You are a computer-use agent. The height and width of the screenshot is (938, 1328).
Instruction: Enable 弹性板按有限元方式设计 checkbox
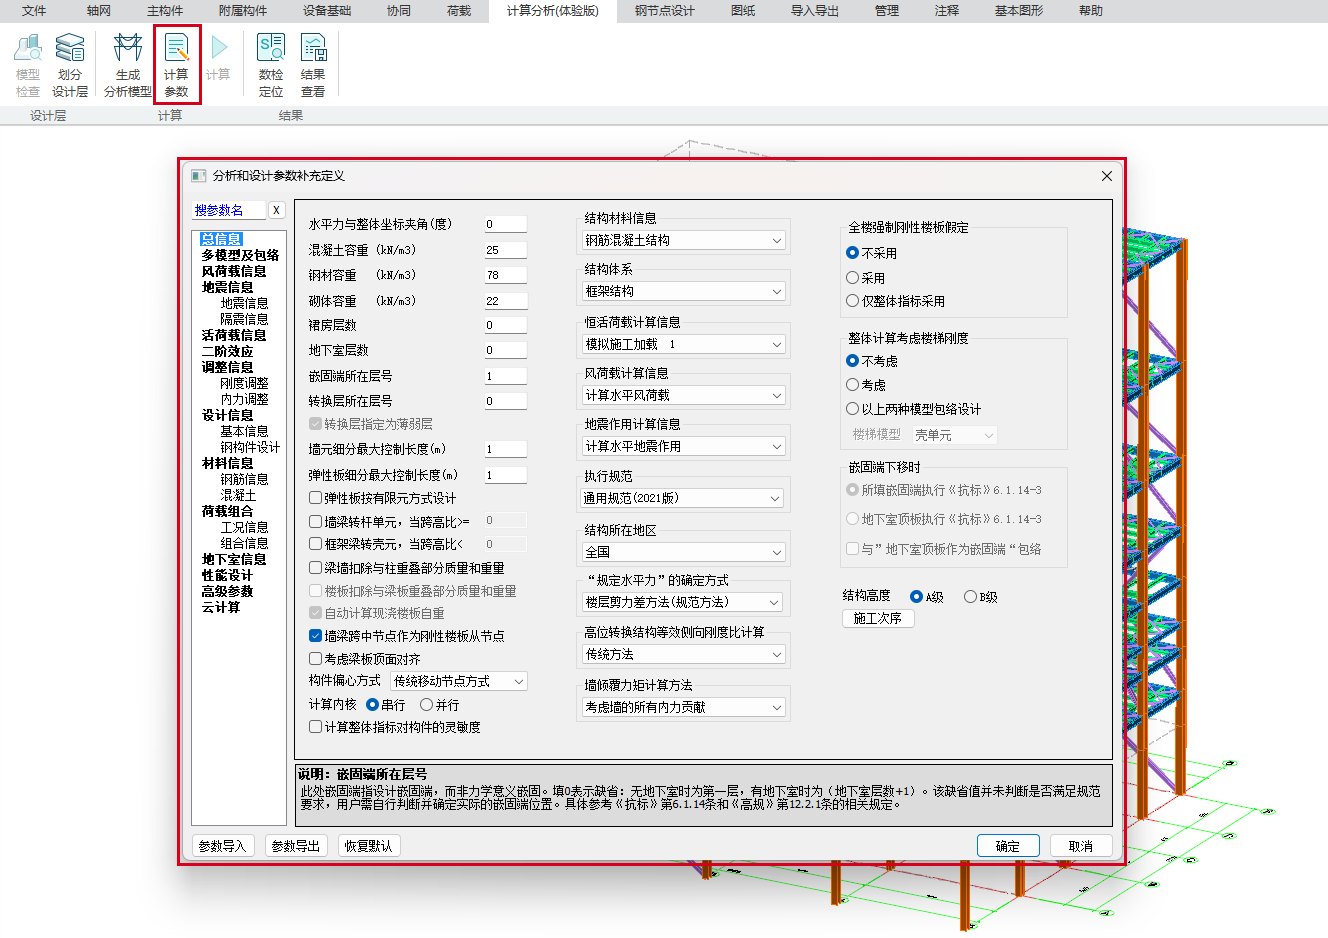316,498
